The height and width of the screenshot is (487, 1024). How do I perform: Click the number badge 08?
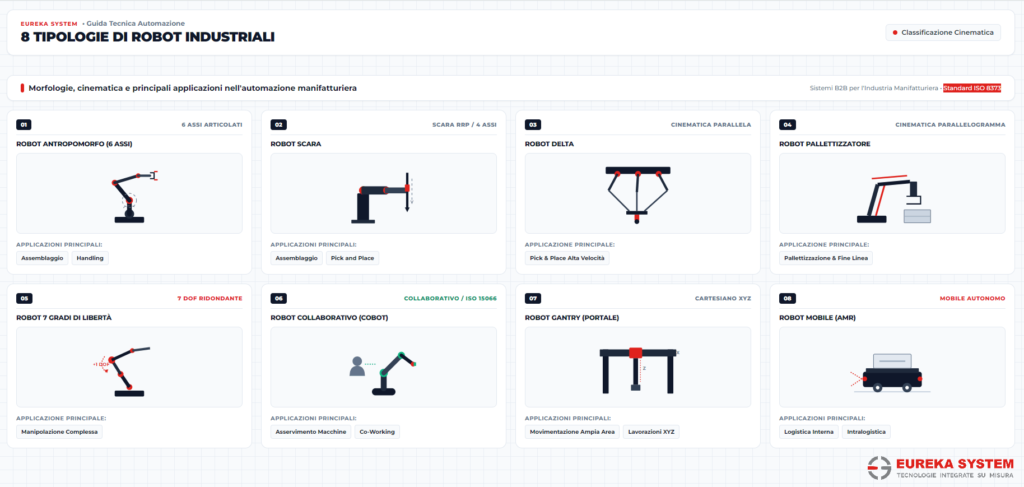tap(788, 298)
